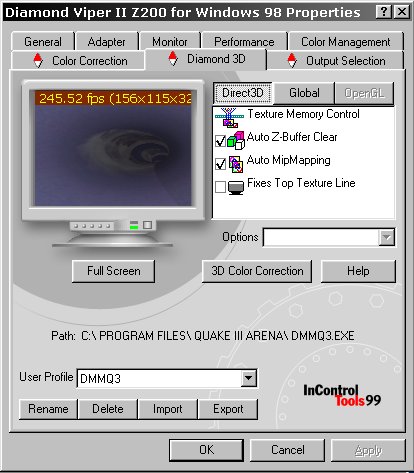Viewport: 414px width, 473px height.
Task: Click the Fixes Top Texture Line monitor icon
Action: [x=236, y=187]
